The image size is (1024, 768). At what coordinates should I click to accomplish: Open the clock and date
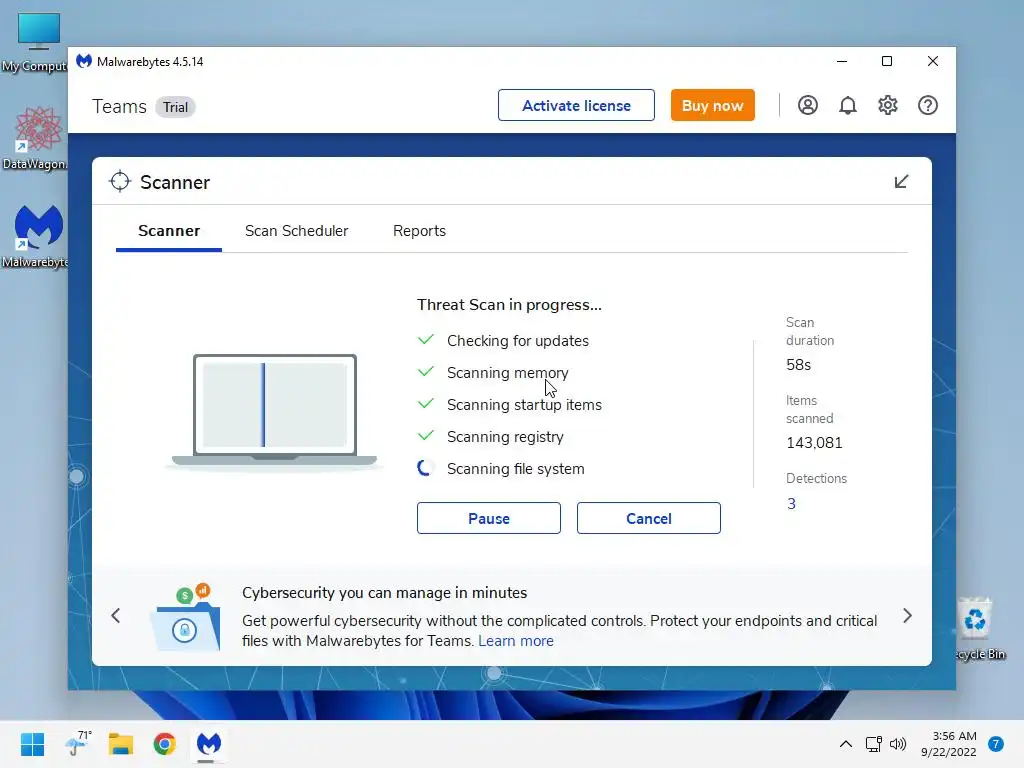coord(949,744)
